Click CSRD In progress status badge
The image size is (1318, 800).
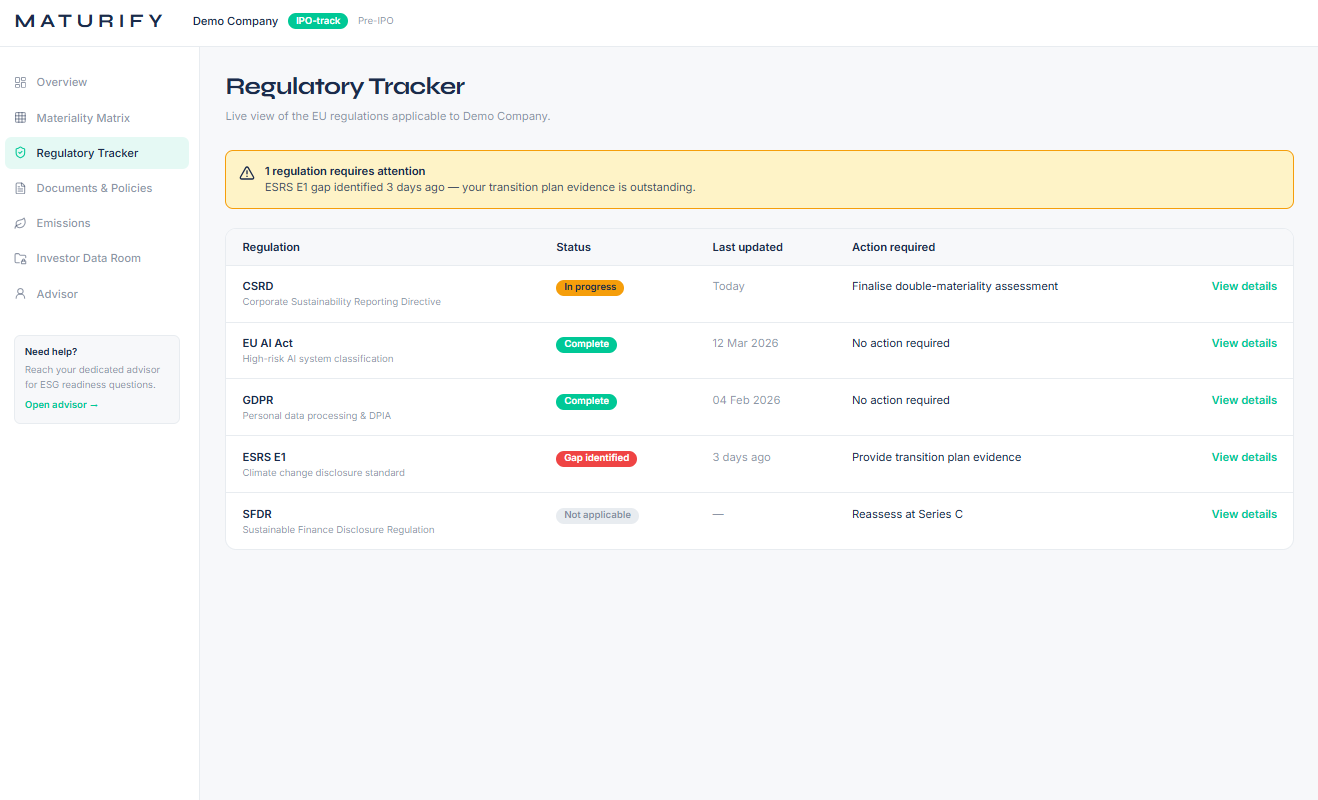(x=590, y=288)
